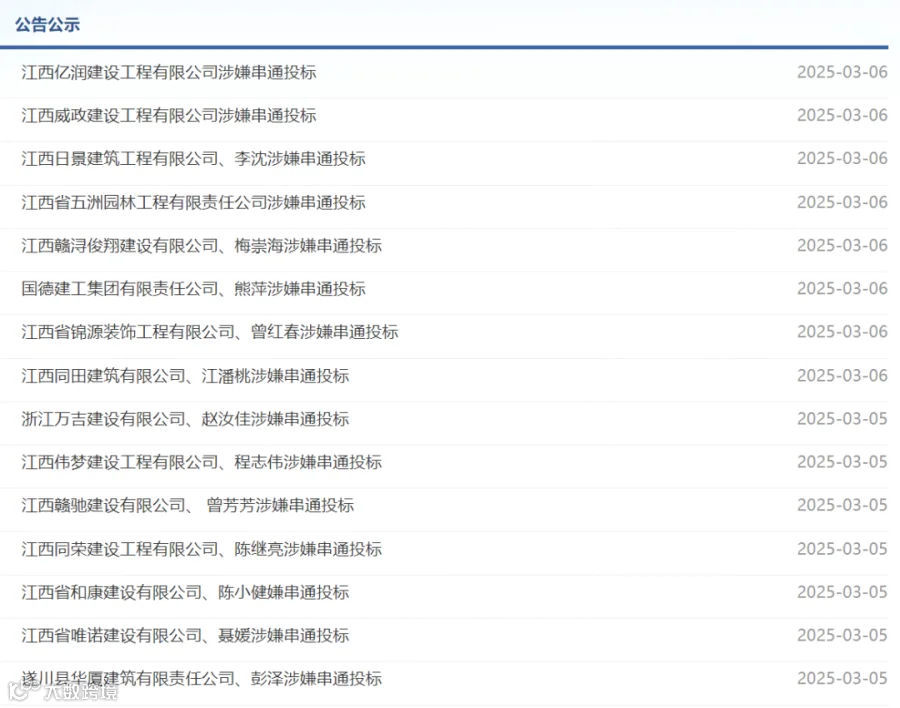The image size is (900, 708).
Task: Select date 2025-03-05 on 江西赣驰 row
Action: [842, 505]
